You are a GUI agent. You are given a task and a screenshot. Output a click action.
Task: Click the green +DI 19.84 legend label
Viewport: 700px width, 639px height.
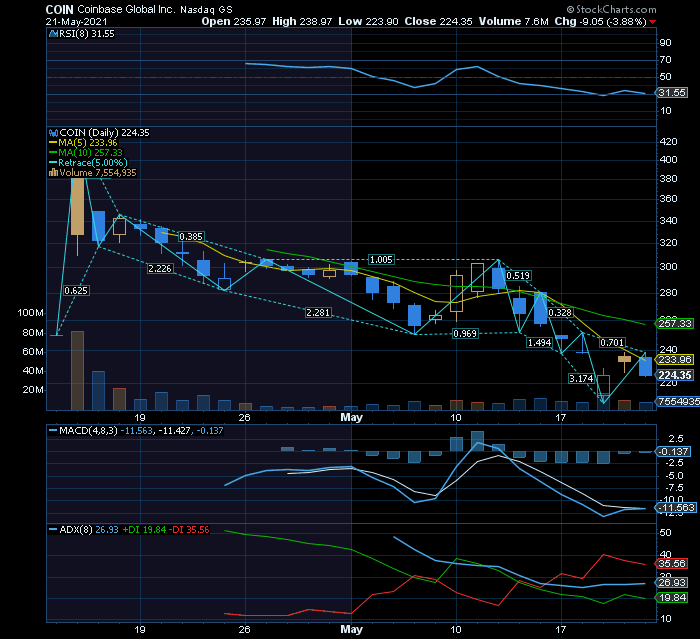144,530
